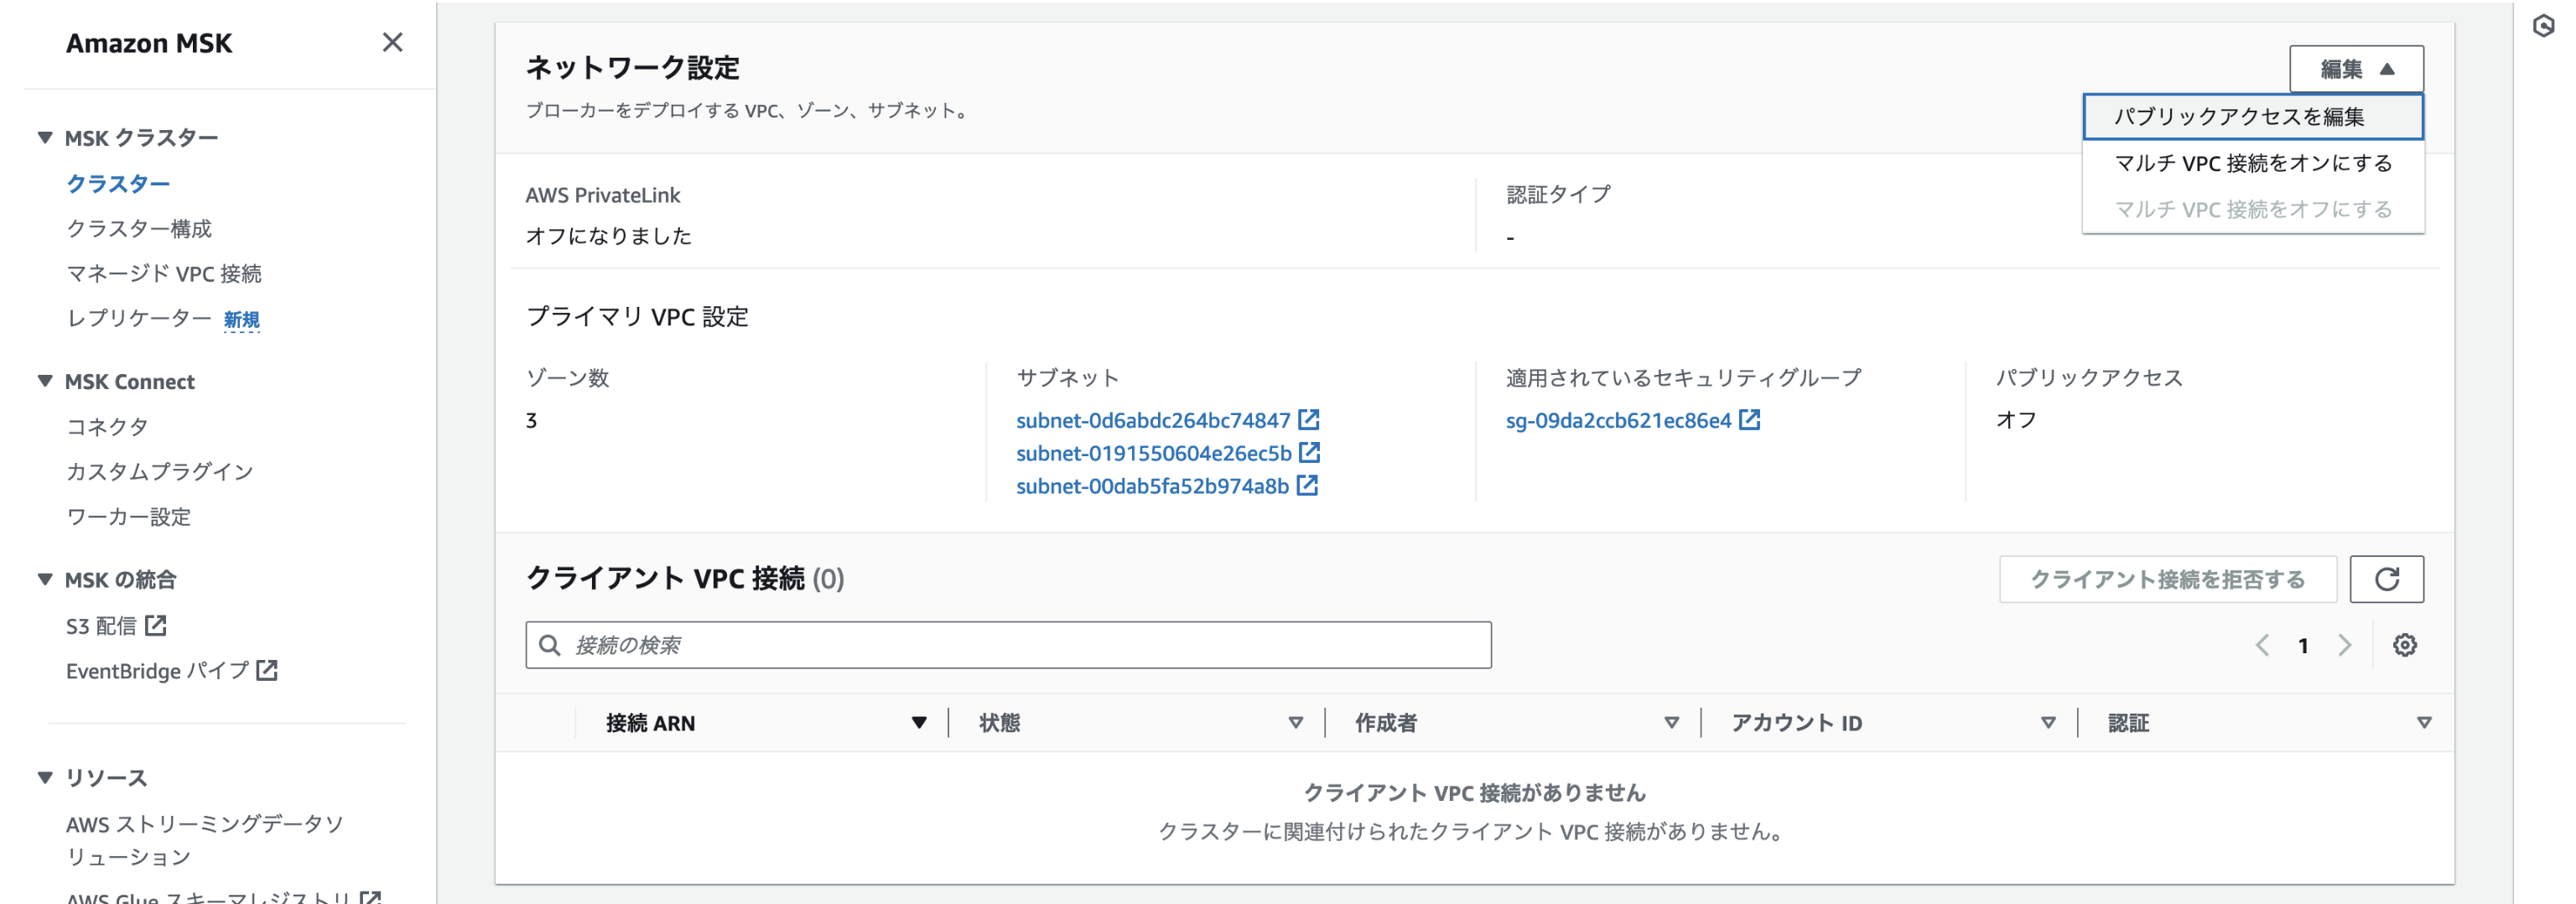Go to next page of connections
Viewport: 2576px width, 904px height.
(x=2344, y=645)
